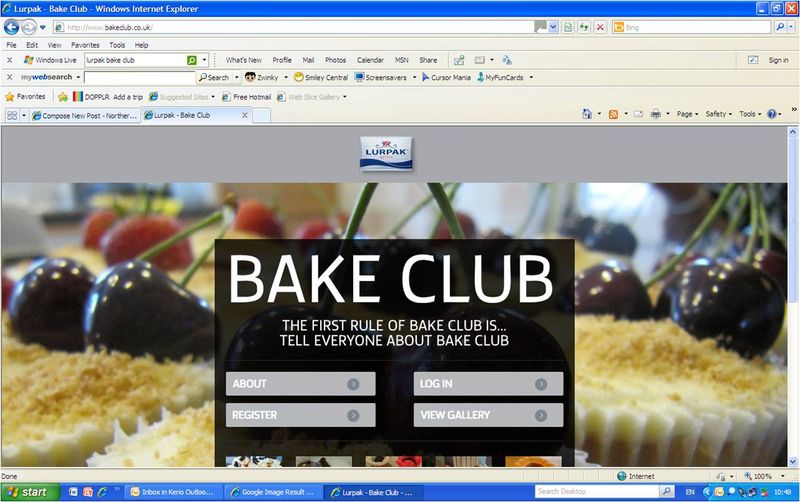Image resolution: width=800 pixels, height=502 pixels.
Task: Close the Lurpak - Bake Club tab
Action: (244, 115)
